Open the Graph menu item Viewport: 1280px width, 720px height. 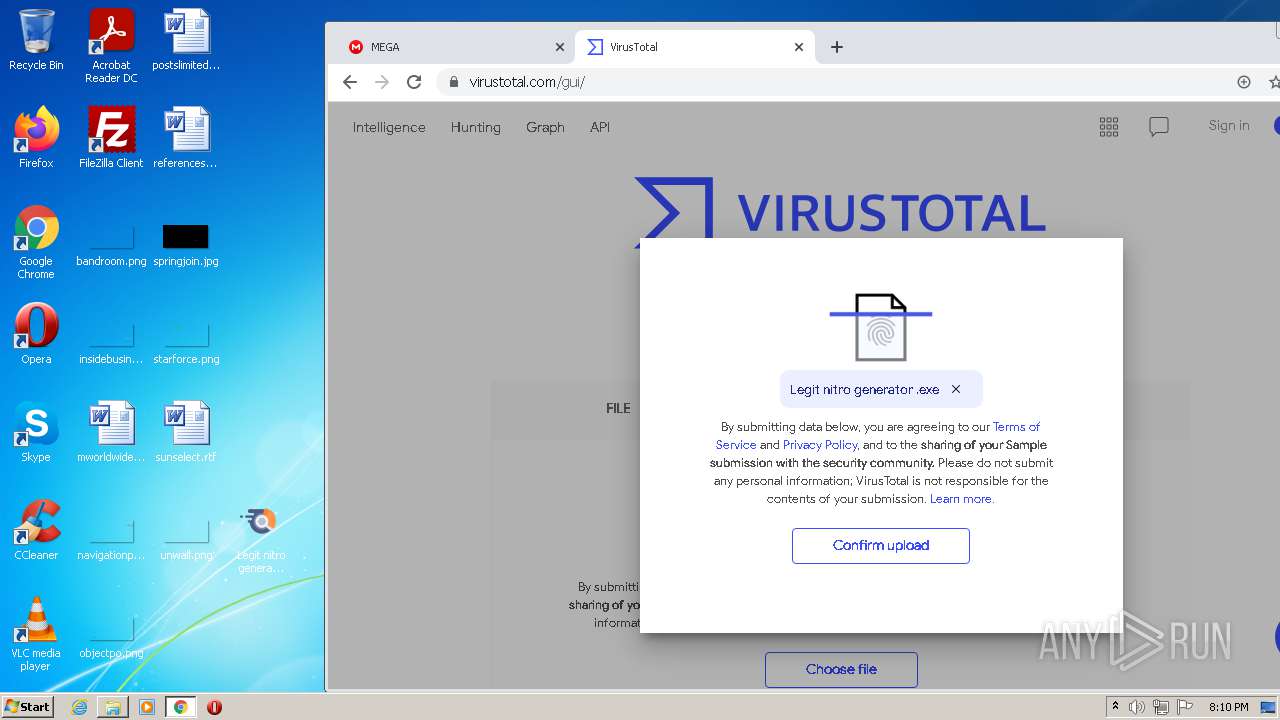click(x=545, y=127)
